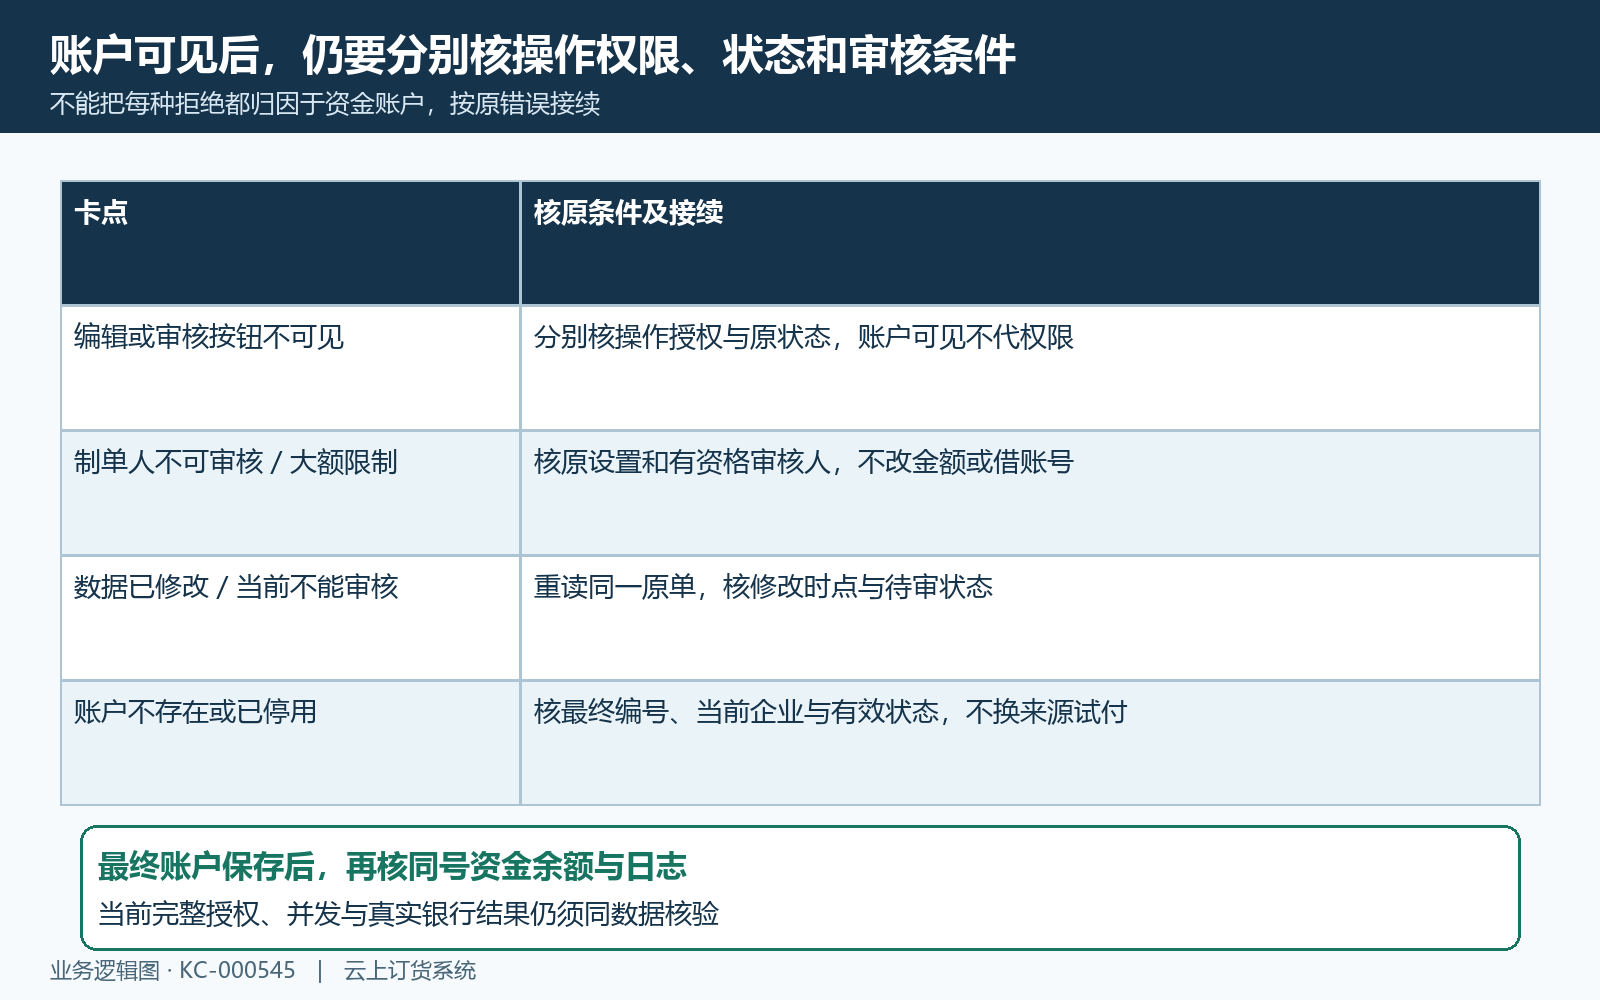Select cell 编辑或审核按钮不可见
Screen dimensions: 1600x1000
click(291, 368)
